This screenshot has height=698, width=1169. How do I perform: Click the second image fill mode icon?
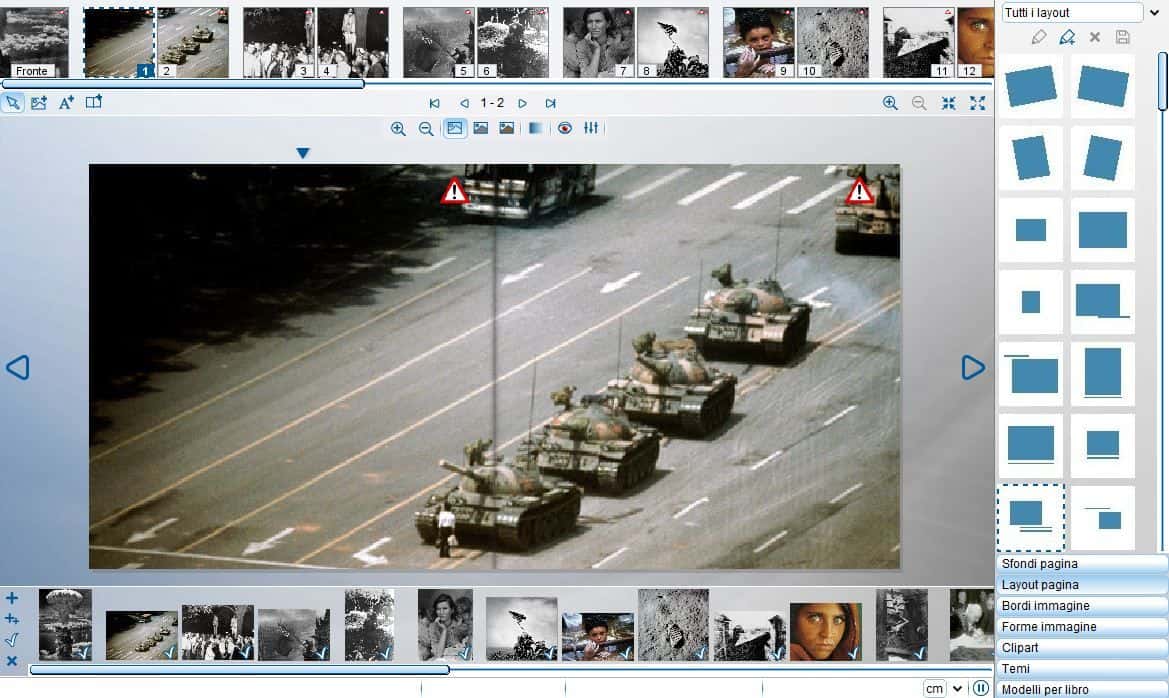pos(481,128)
